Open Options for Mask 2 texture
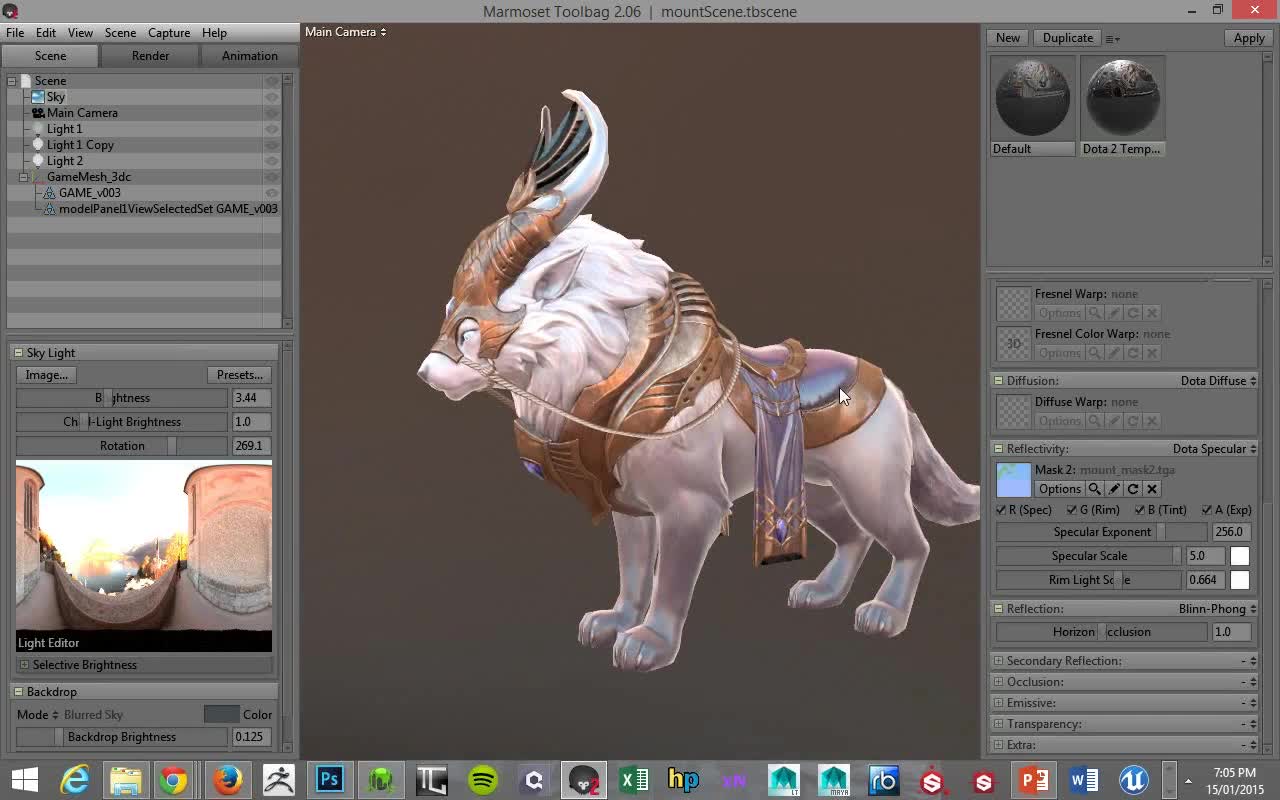Viewport: 1280px width, 800px height. pyautogui.click(x=1060, y=489)
